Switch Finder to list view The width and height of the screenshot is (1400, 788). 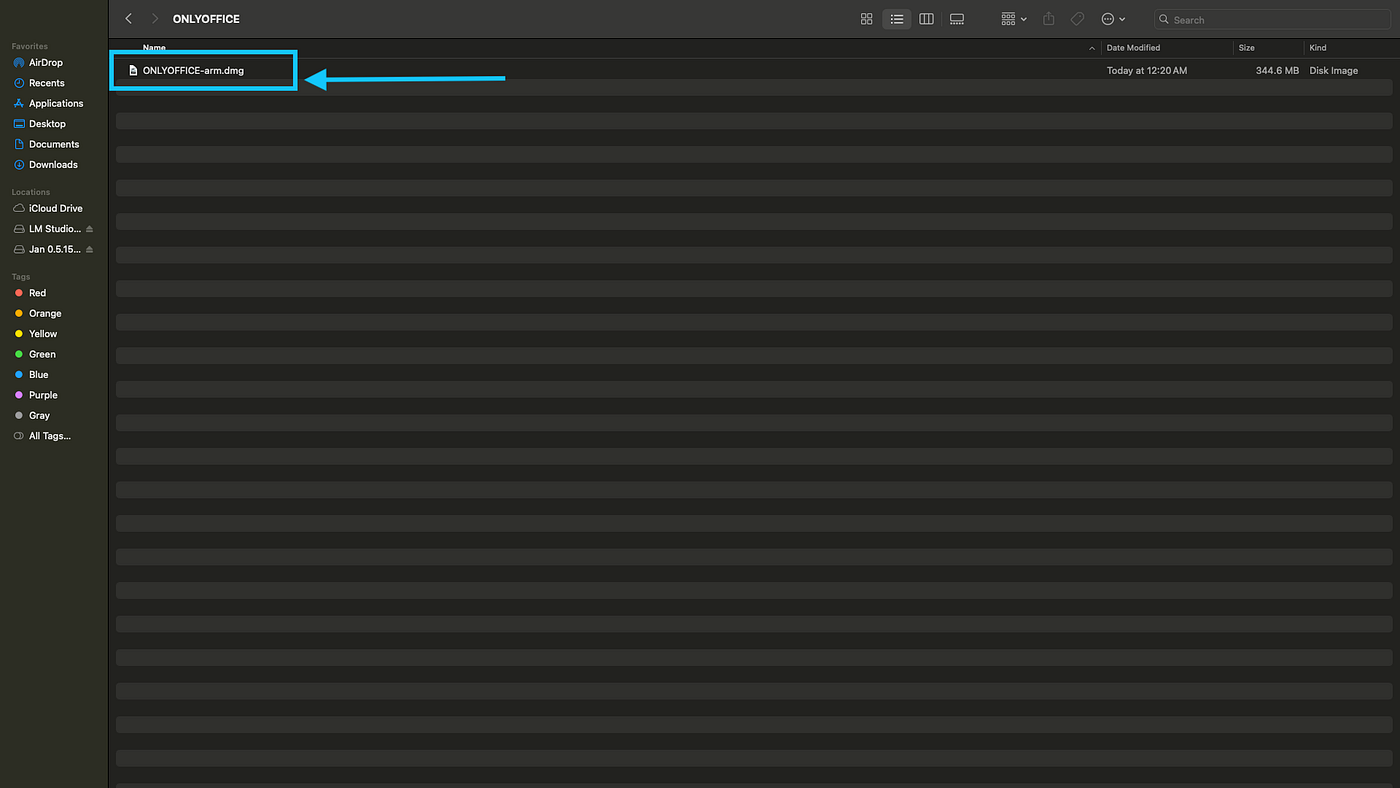897,19
